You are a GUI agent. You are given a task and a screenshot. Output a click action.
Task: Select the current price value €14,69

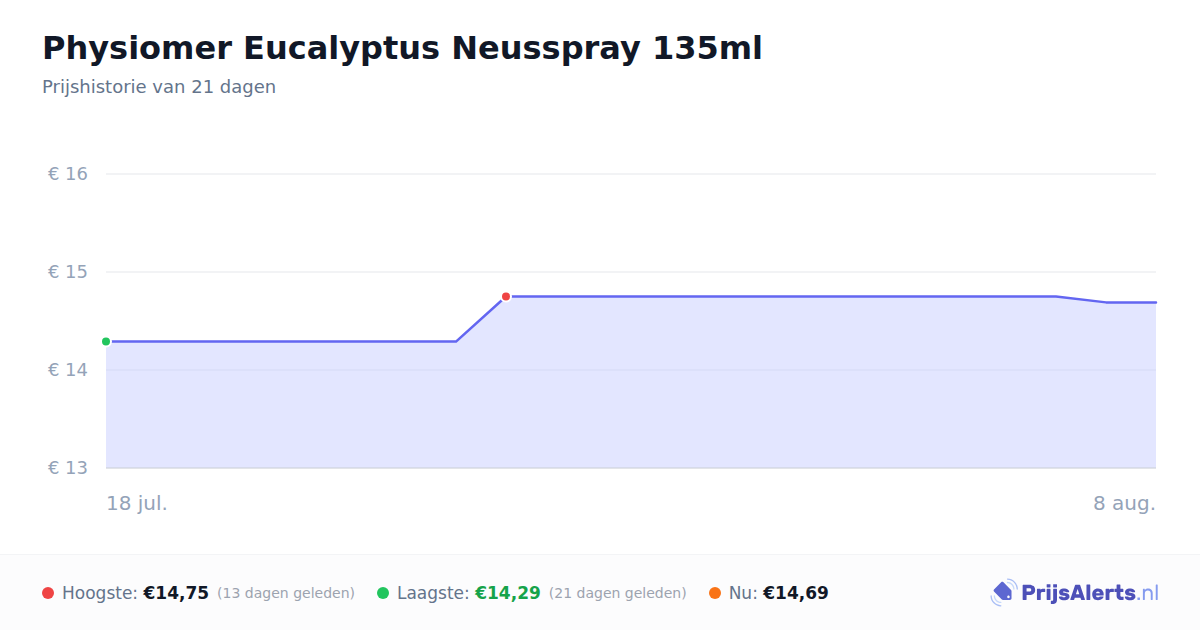pyautogui.click(x=796, y=593)
